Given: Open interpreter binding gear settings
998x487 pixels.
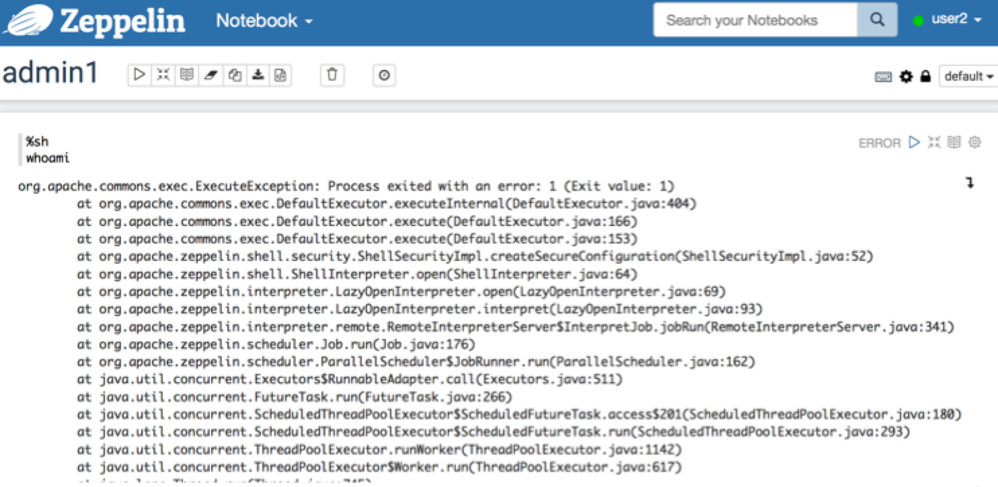Looking at the screenshot, I should pos(907,77).
